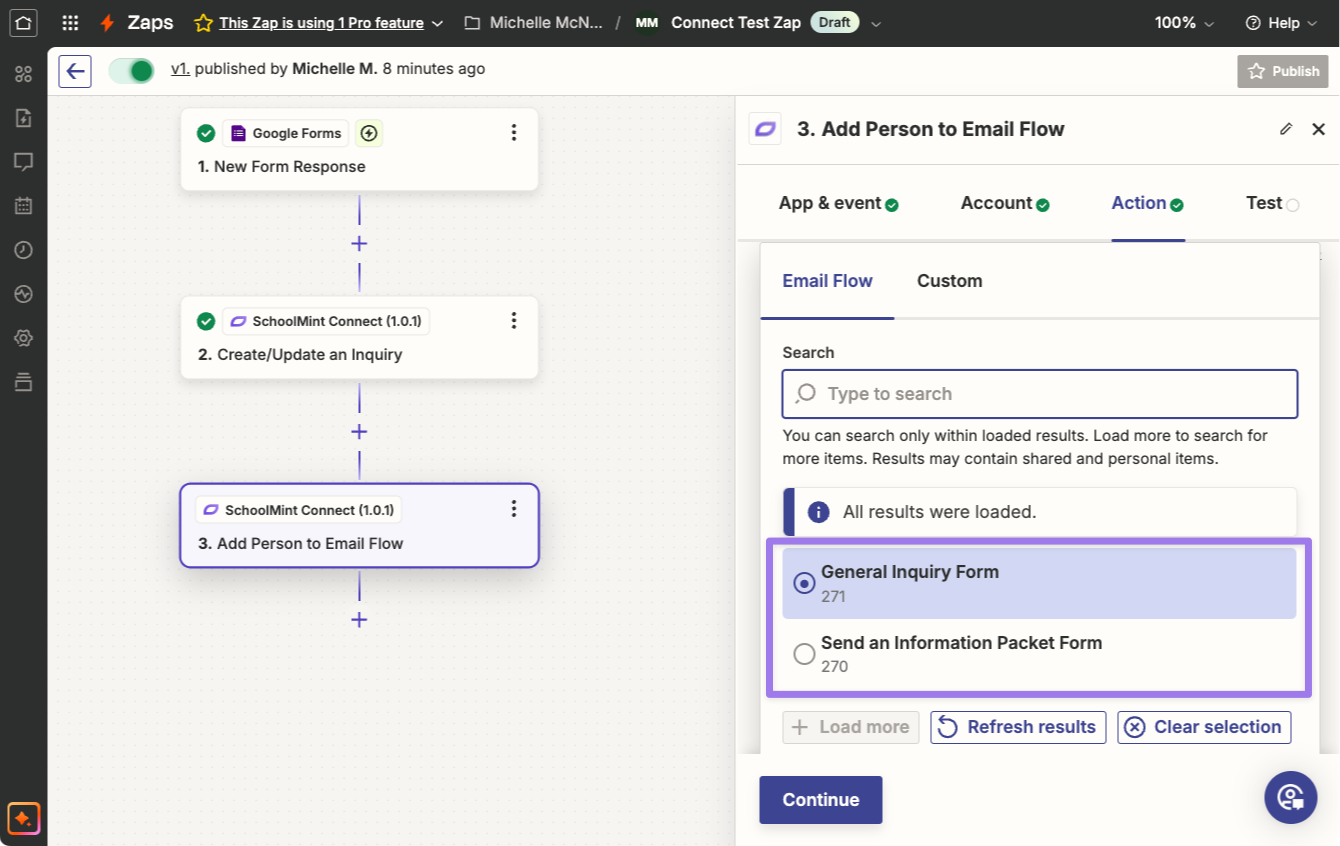Viewport: 1340px width, 846px height.
Task: Add a step after New Form Response
Action: pos(359,244)
